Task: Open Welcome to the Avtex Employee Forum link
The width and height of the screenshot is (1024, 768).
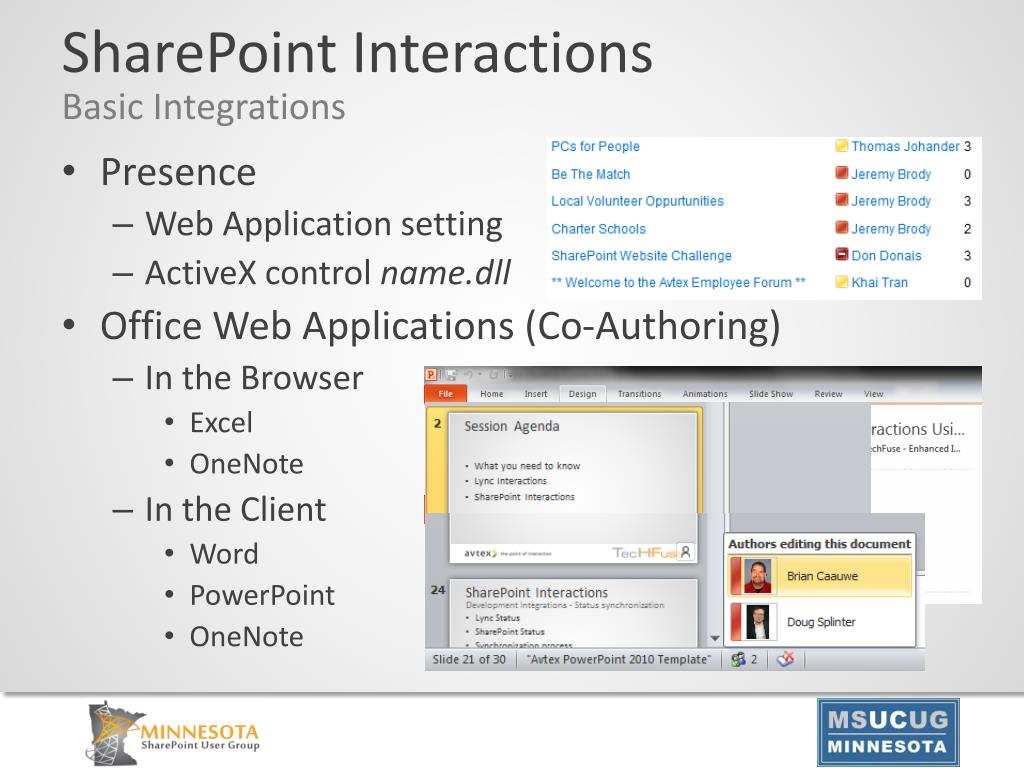Action: 679,283
